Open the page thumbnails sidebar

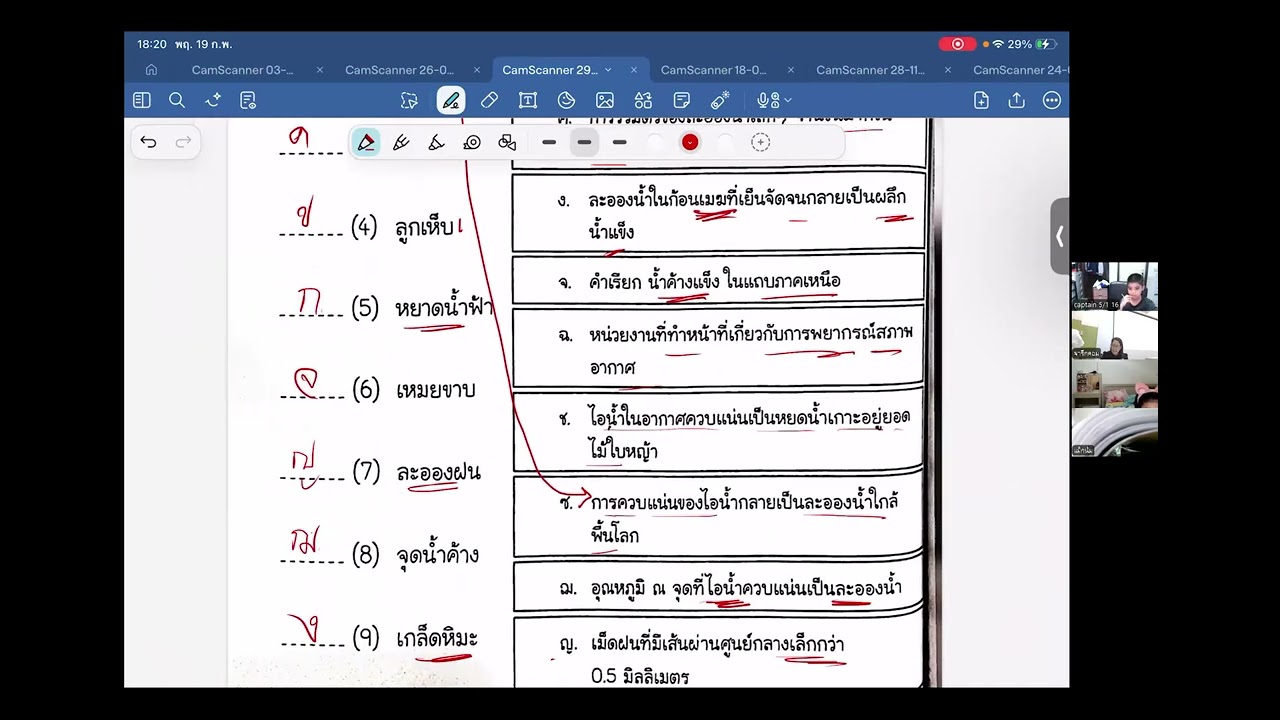point(142,100)
